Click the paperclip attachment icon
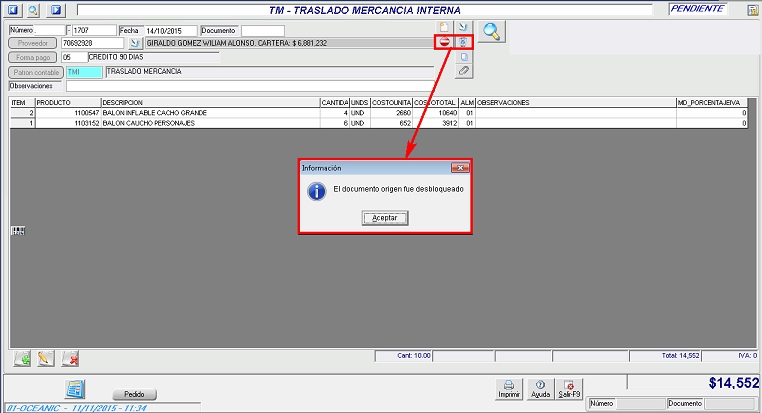This screenshot has width=762, height=413. 463,72
